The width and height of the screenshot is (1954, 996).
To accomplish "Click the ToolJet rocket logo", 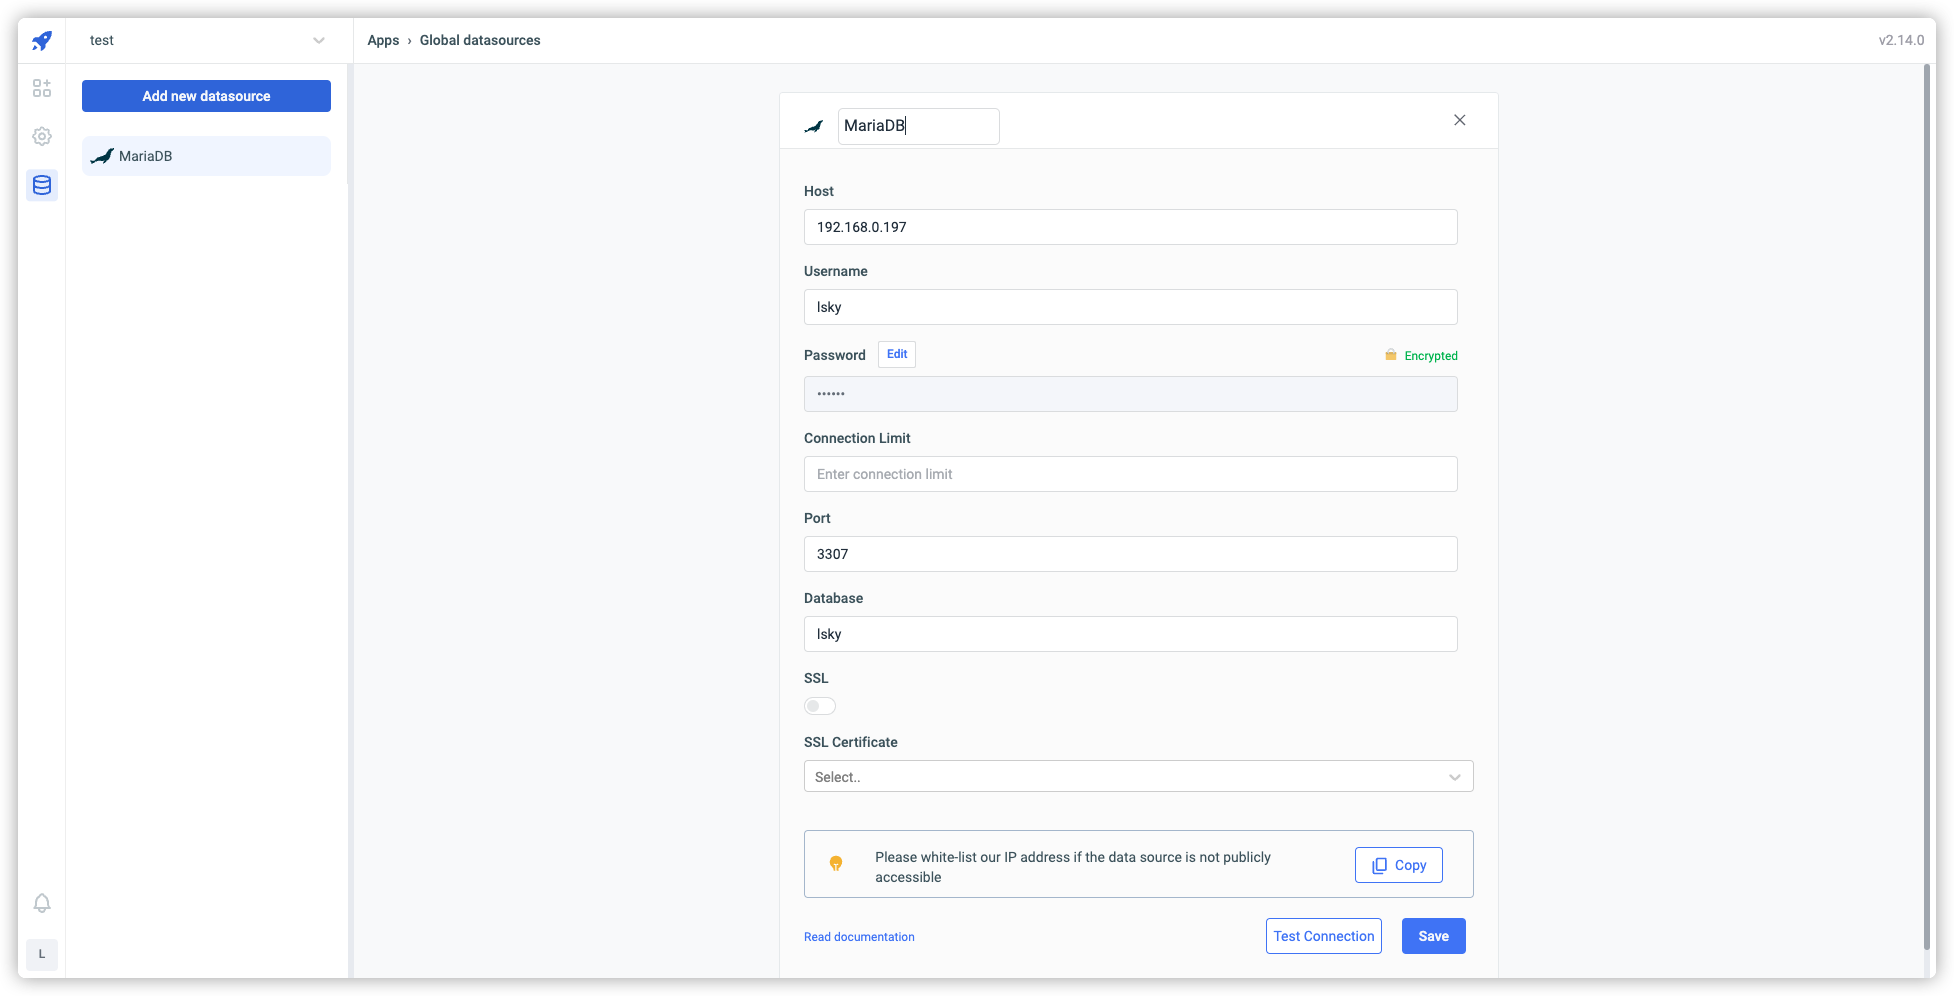I will coord(42,40).
